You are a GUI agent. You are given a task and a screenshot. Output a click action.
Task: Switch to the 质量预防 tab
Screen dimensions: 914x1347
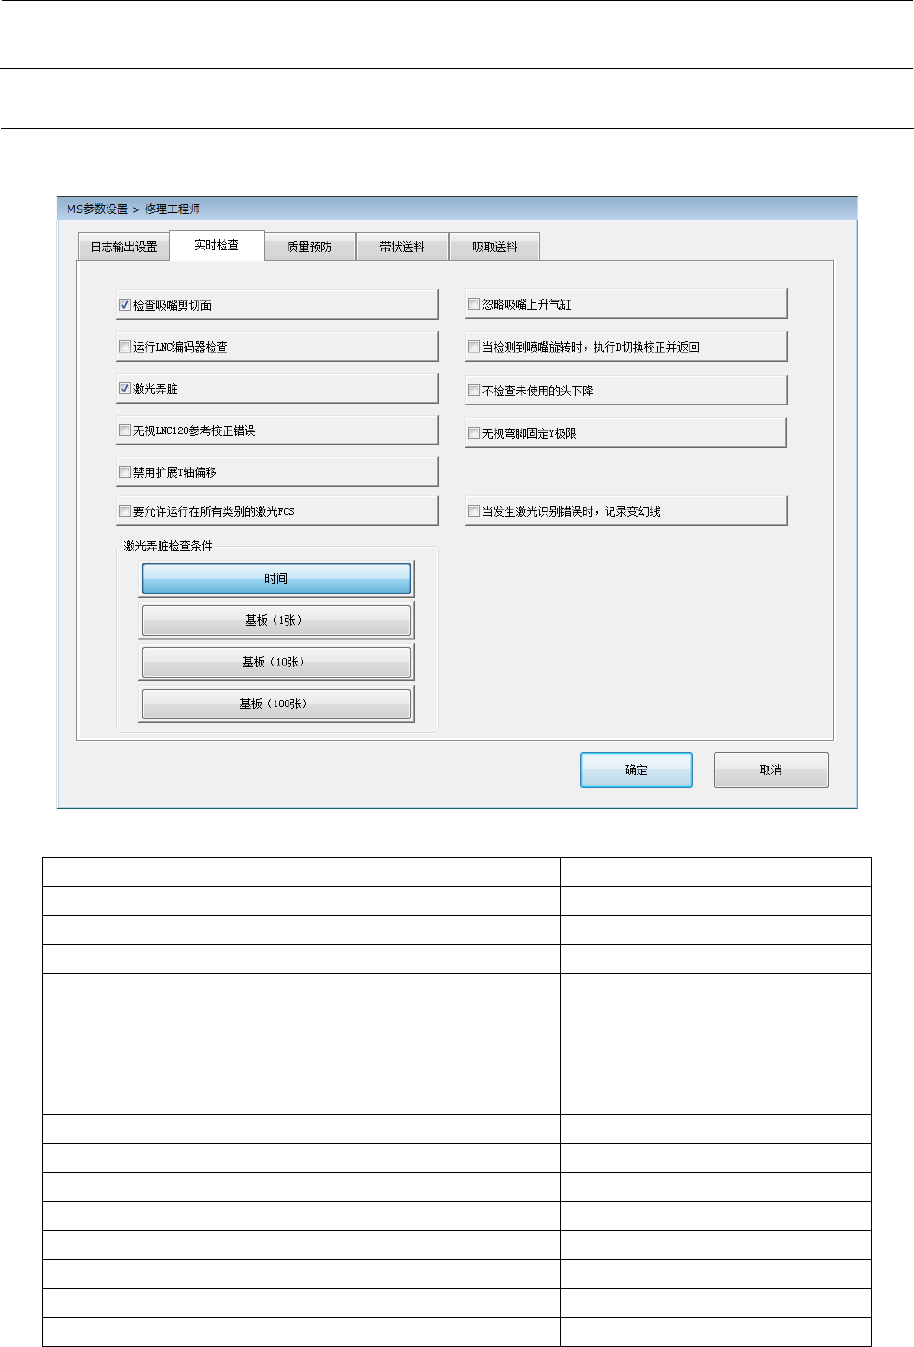click(x=309, y=247)
